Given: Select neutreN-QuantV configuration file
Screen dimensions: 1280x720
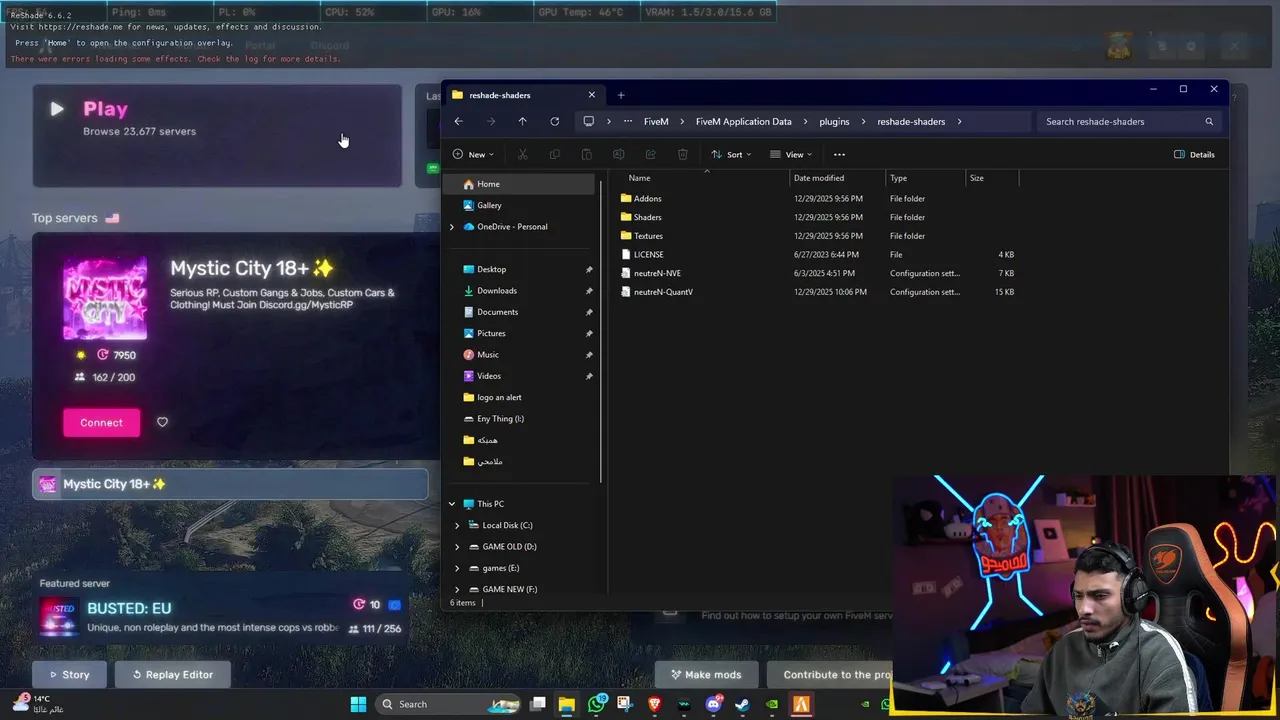Looking at the screenshot, I should 663,292.
